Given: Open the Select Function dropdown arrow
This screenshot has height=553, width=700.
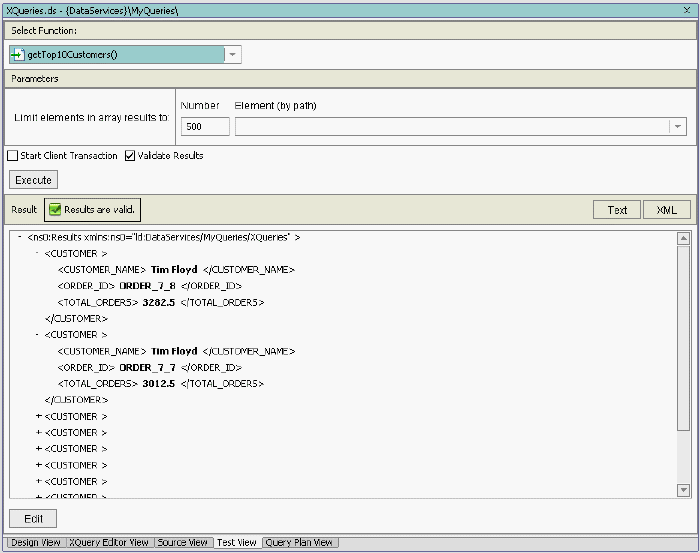Looking at the screenshot, I should [x=232, y=54].
